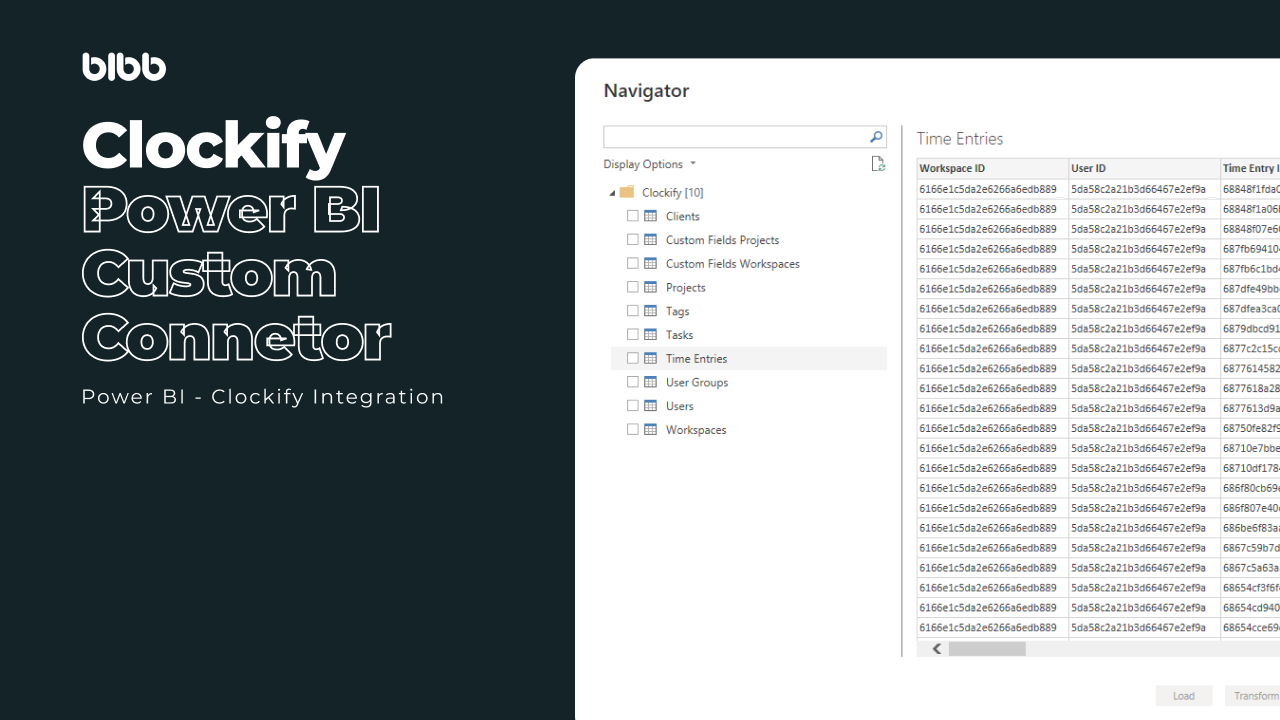Select the User Groups label
The image size is (1280, 720).
click(697, 382)
